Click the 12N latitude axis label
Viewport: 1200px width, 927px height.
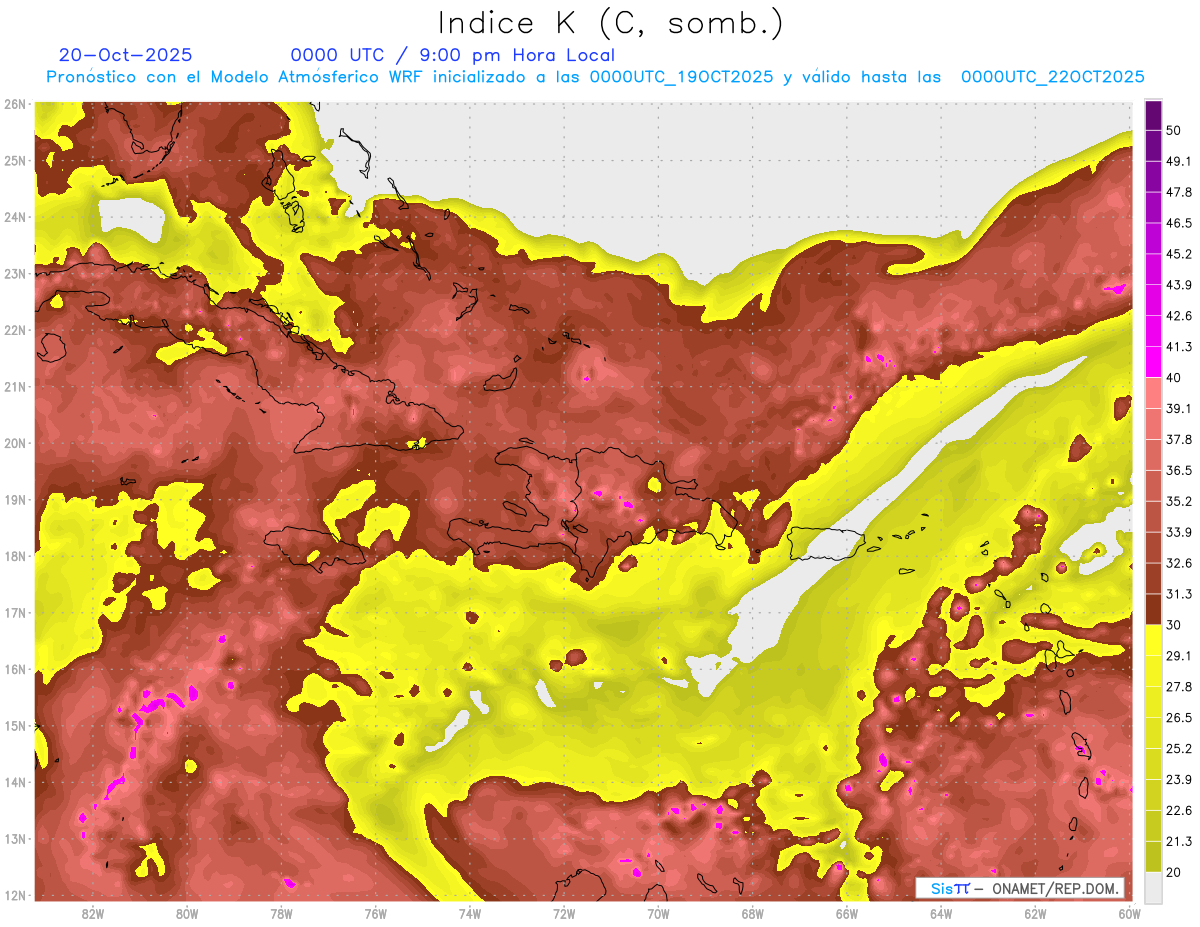(x=15, y=895)
